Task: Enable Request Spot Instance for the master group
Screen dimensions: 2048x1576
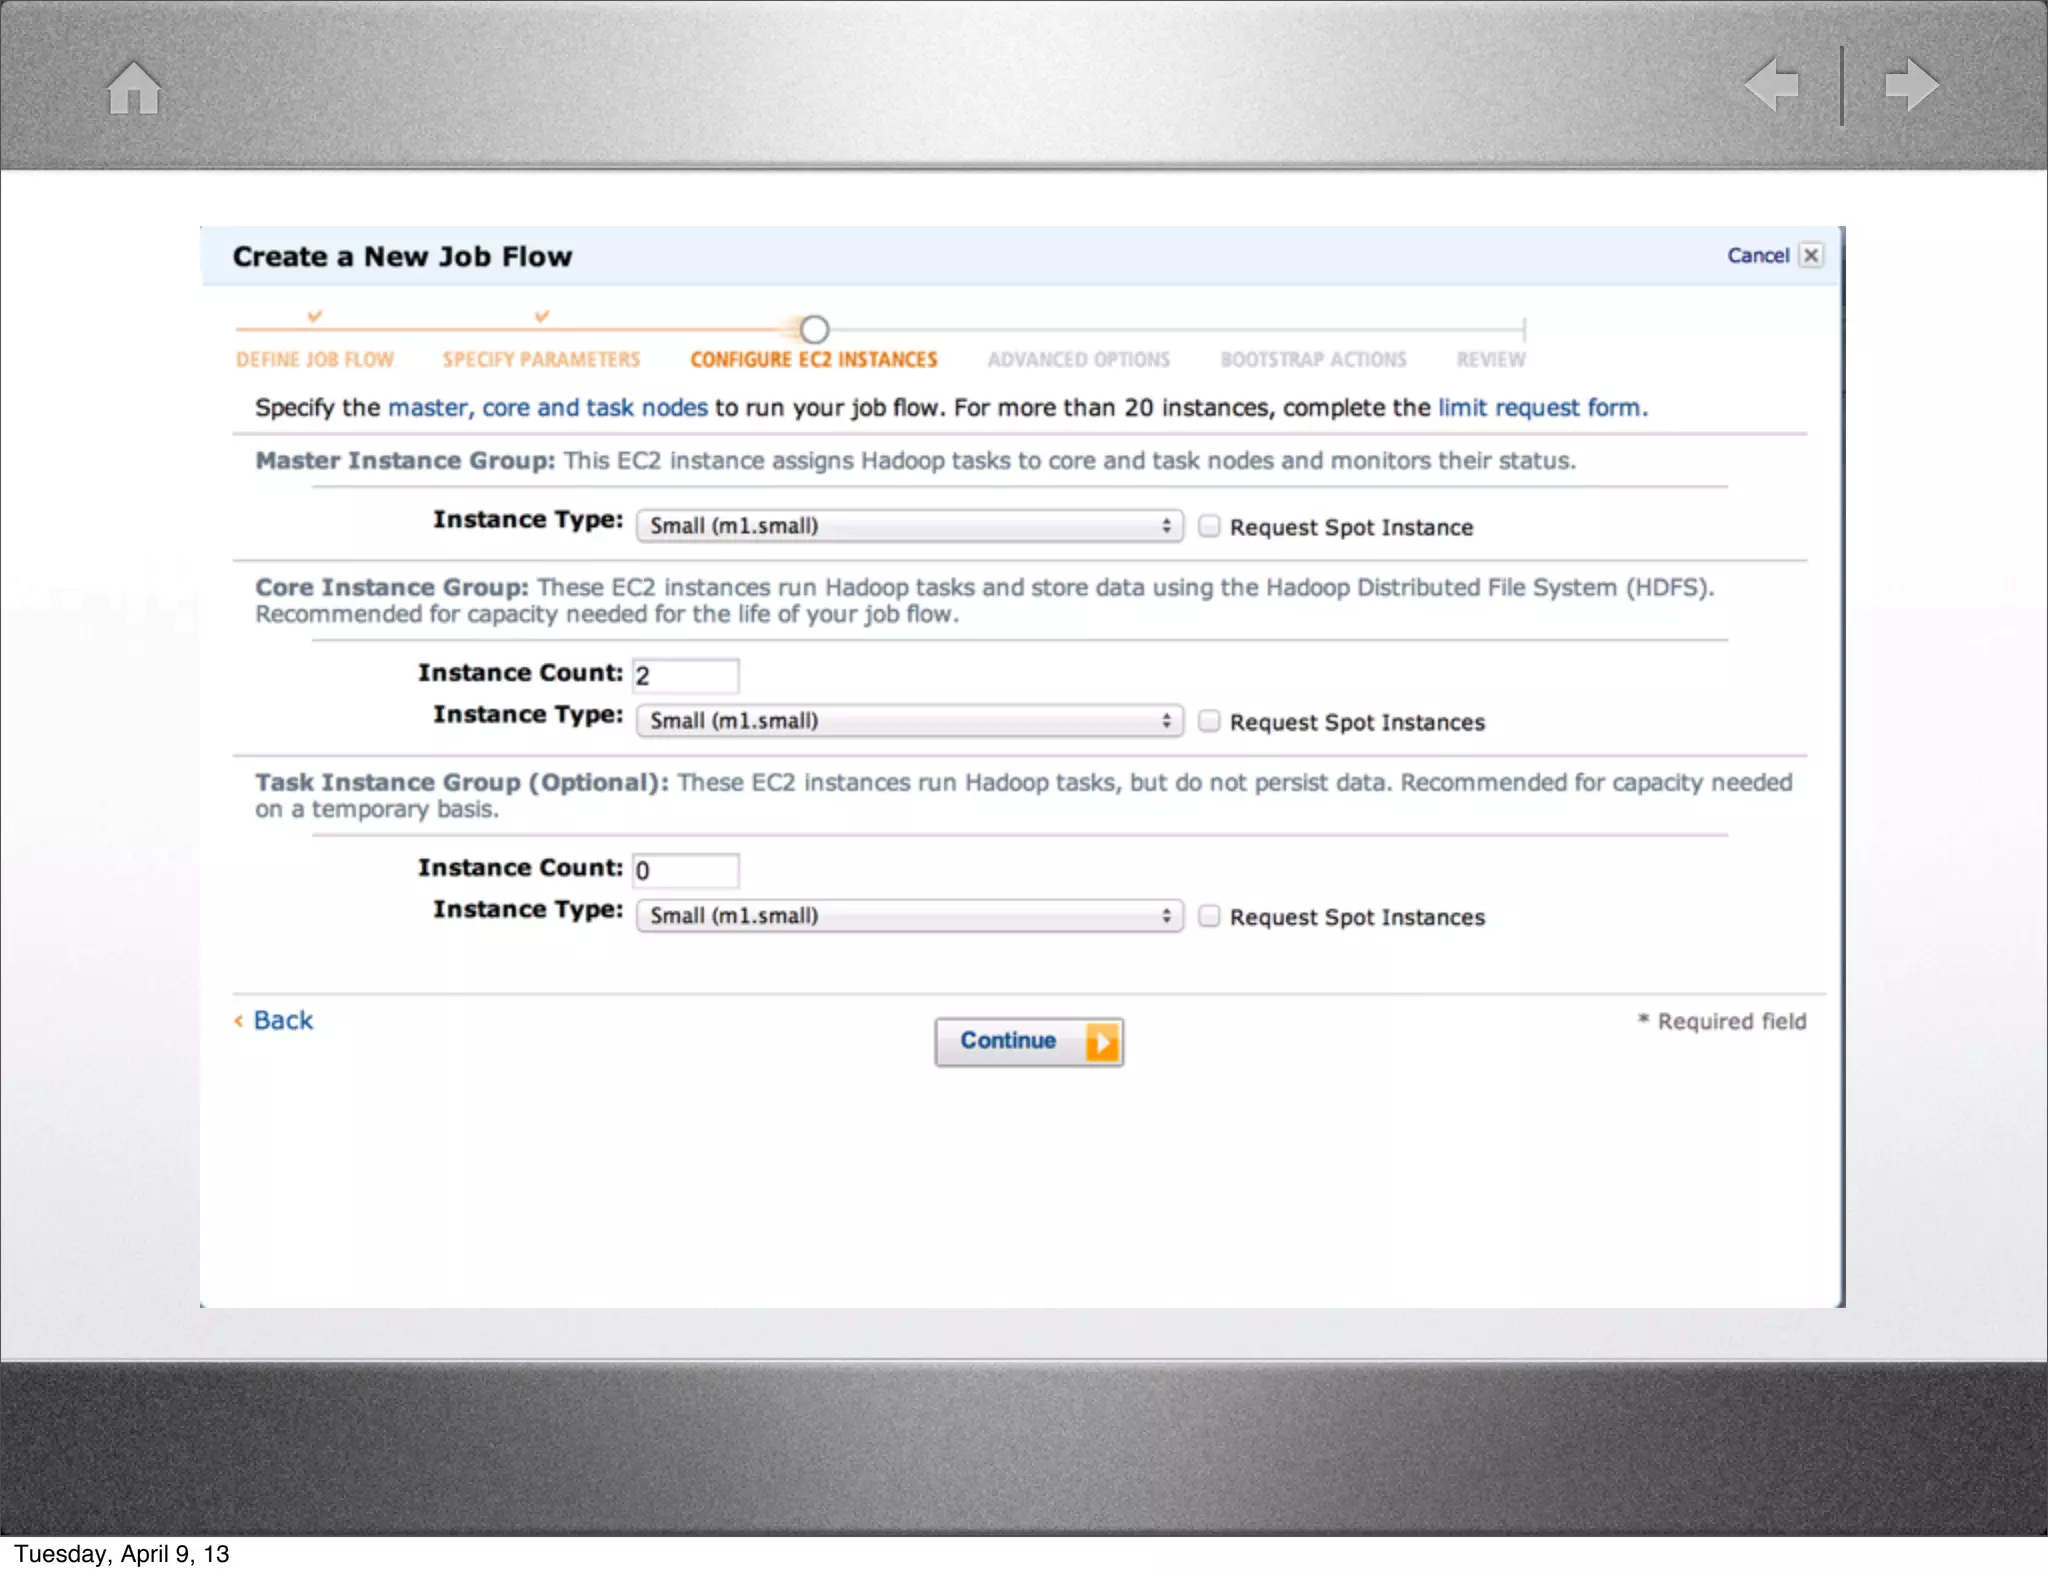Action: tap(1209, 526)
